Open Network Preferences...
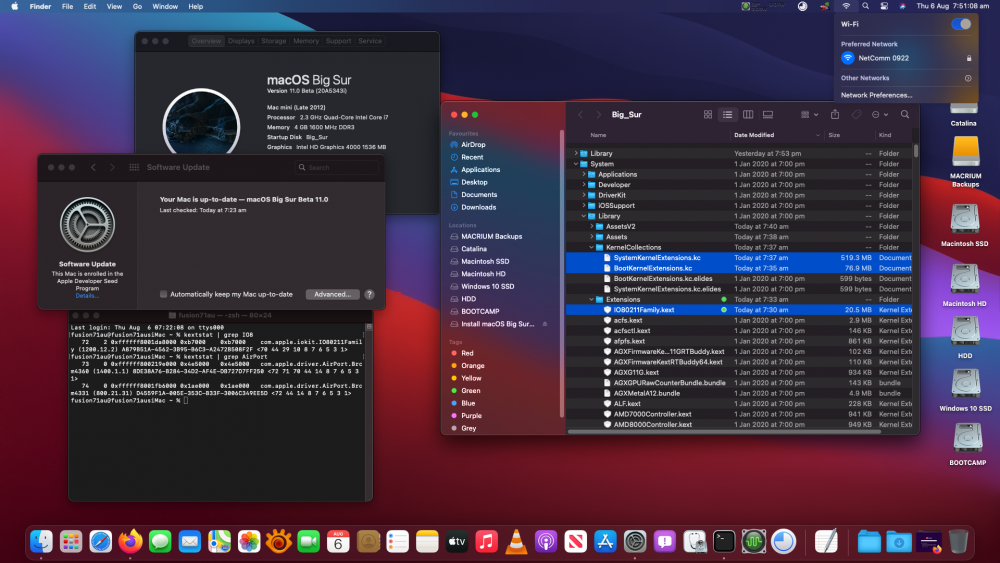Viewport: 1000px width, 563px height. tap(876, 95)
